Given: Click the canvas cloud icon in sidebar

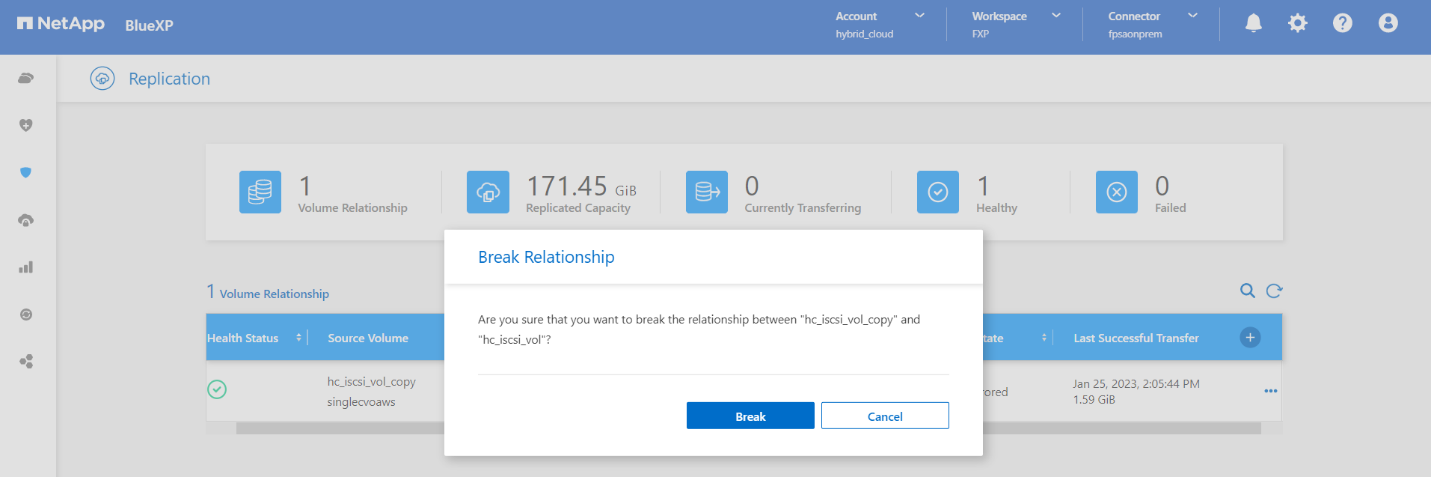Looking at the screenshot, I should coord(27,78).
